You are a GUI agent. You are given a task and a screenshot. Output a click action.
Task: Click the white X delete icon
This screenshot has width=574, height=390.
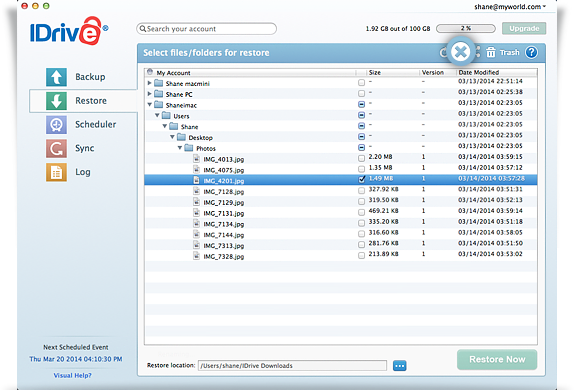click(x=461, y=52)
